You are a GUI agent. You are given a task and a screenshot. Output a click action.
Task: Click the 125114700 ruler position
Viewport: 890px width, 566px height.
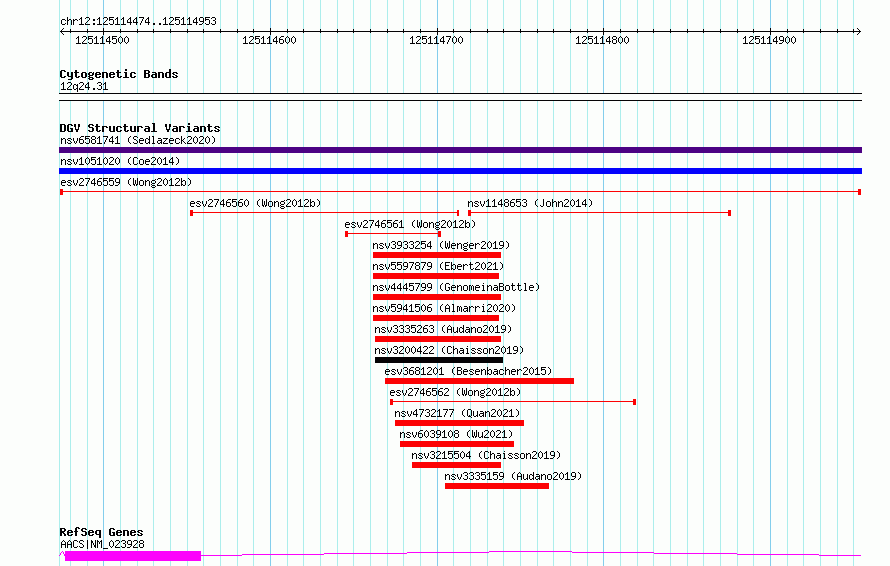point(436,40)
